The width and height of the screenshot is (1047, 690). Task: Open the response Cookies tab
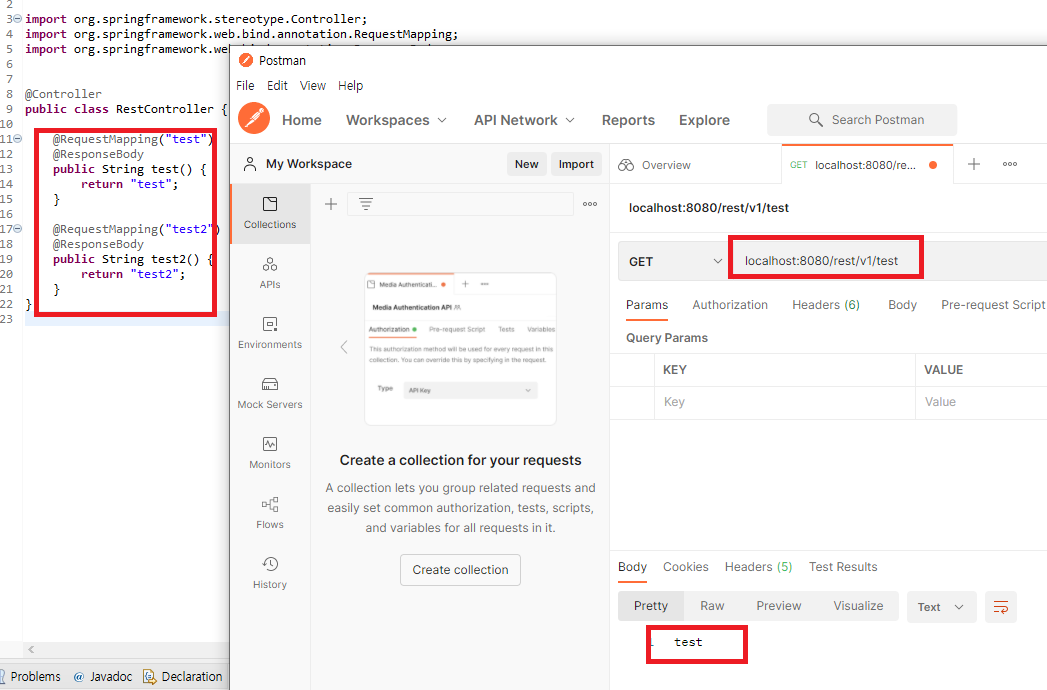686,566
